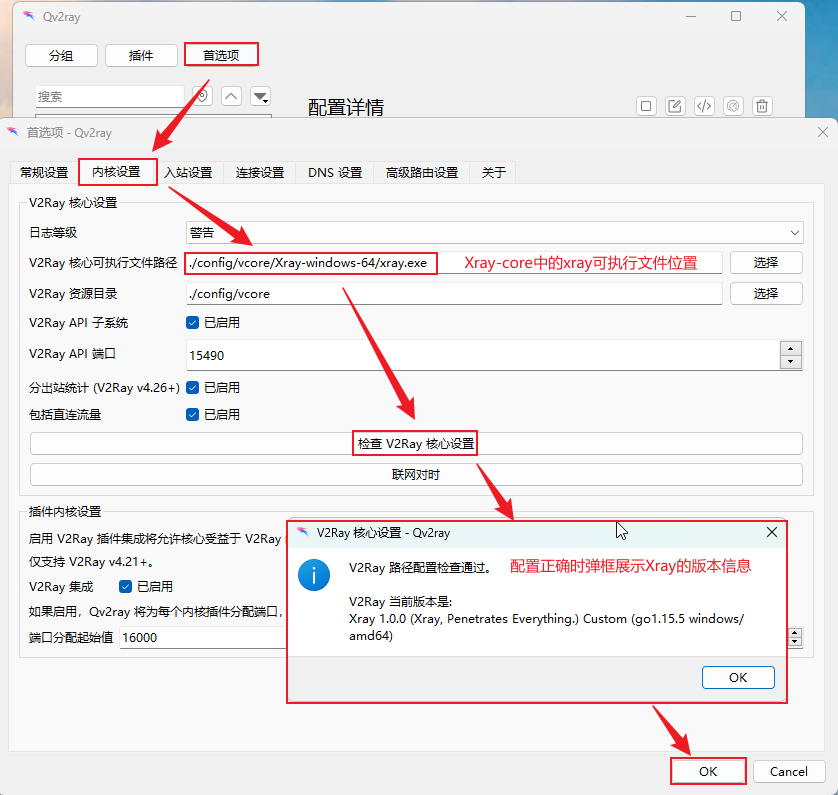This screenshot has height=795, width=838.
Task: Switch to the 入站设置 tab
Action: 189,172
